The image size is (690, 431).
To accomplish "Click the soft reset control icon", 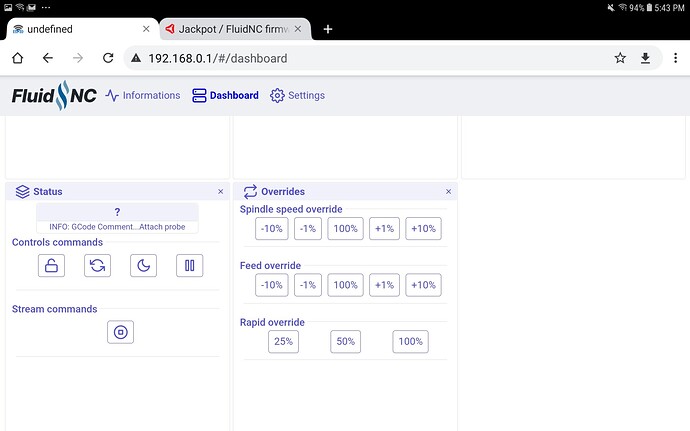I will pyautogui.click(x=97, y=265).
